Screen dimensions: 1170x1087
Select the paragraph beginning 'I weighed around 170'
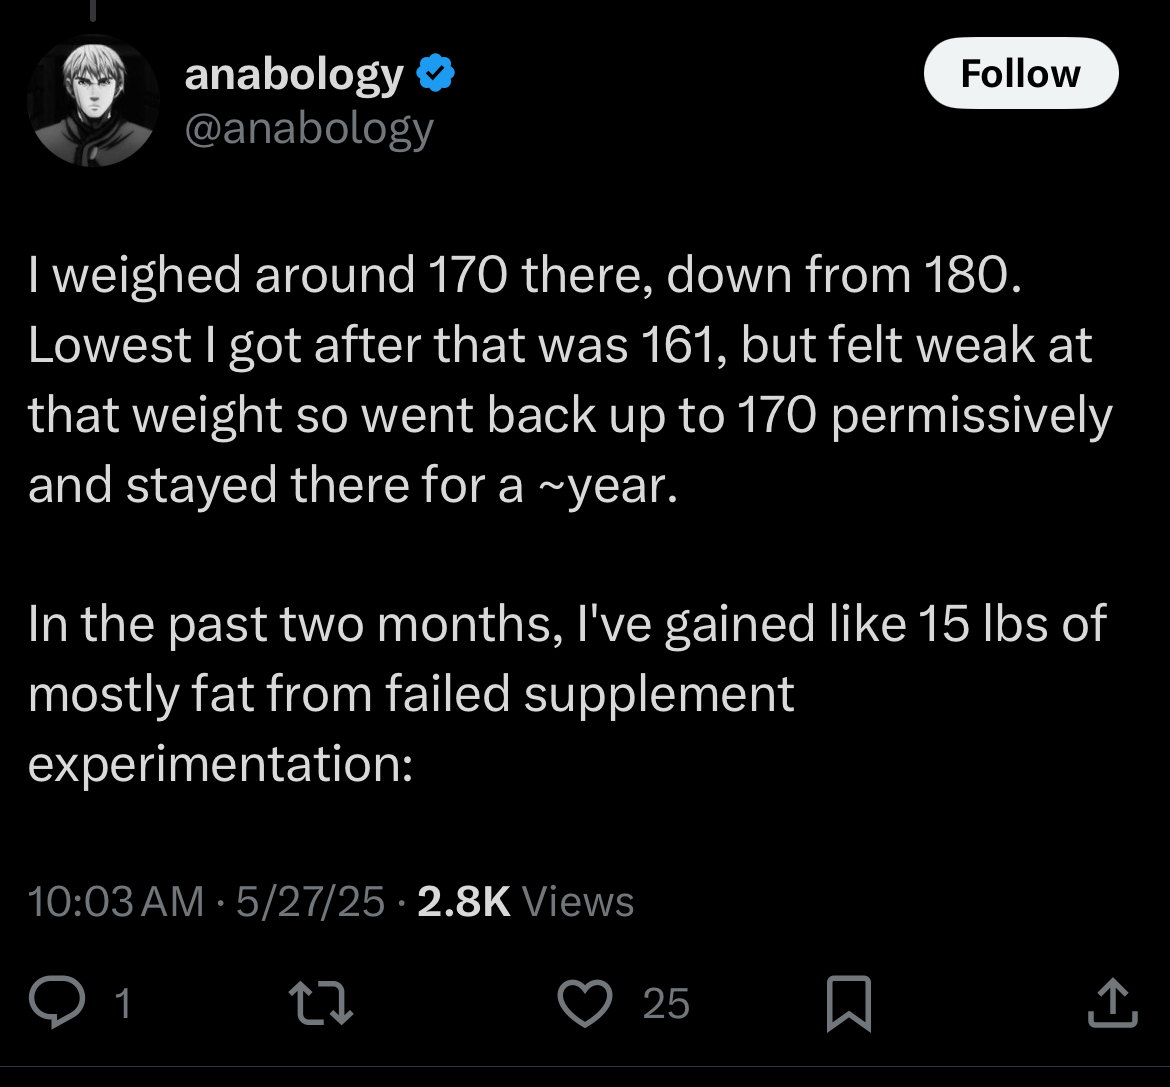(570, 380)
